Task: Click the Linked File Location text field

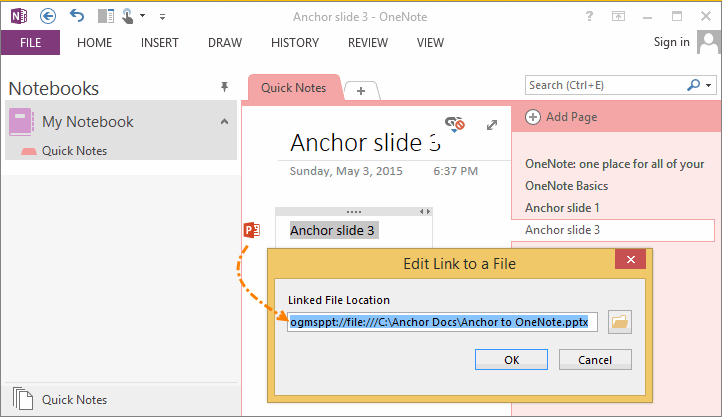Action: (x=442, y=322)
